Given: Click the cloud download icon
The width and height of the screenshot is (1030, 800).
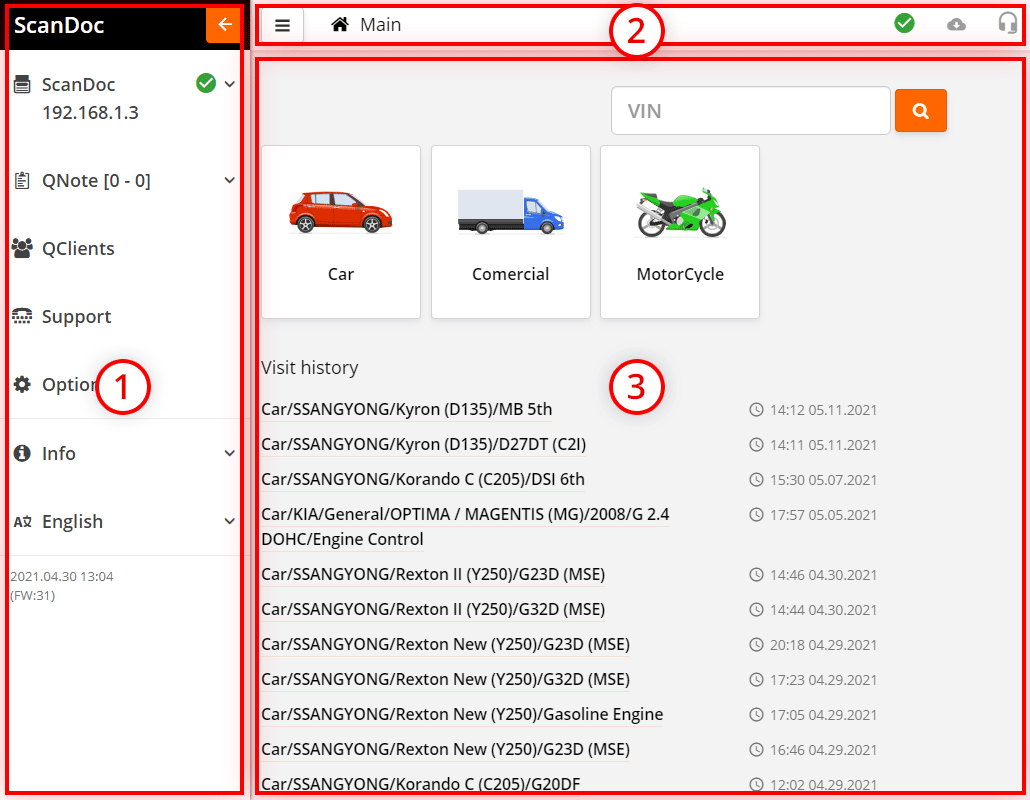Looking at the screenshot, I should 955,22.
